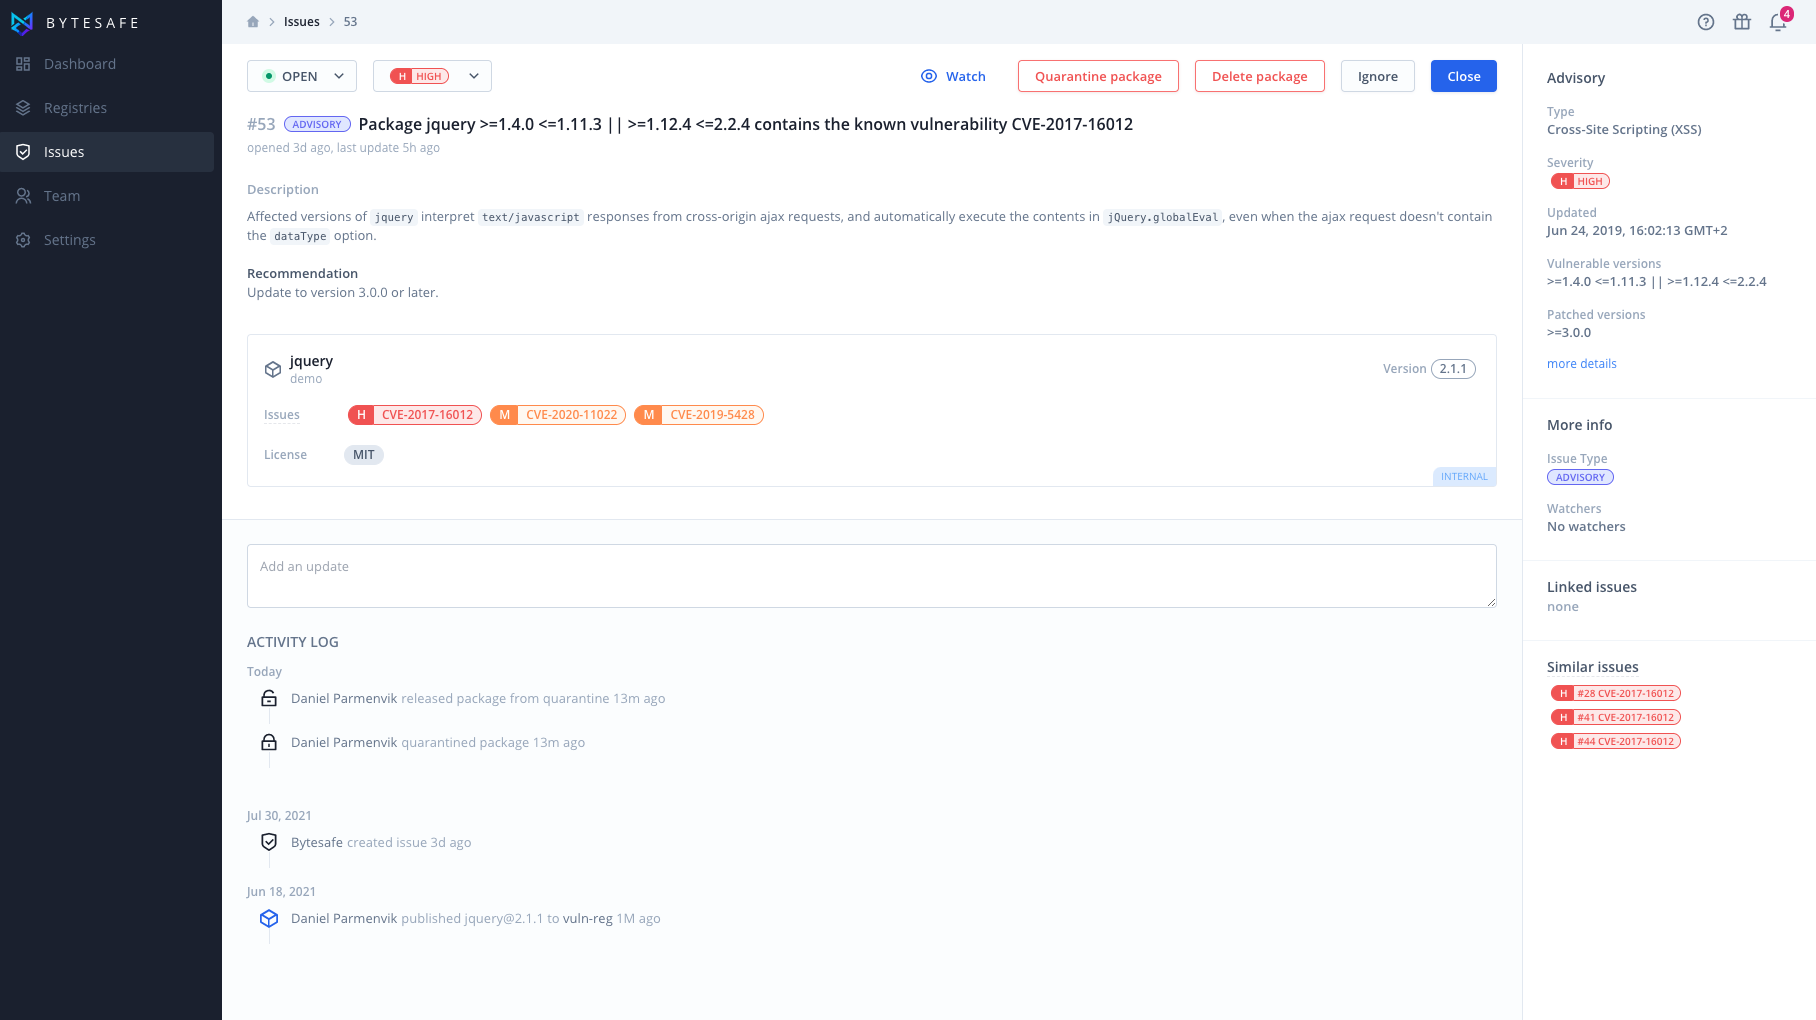Screen dimensions: 1816x1020
Task: Open the CVE-2017-16012 issue tag
Action: click(415, 415)
